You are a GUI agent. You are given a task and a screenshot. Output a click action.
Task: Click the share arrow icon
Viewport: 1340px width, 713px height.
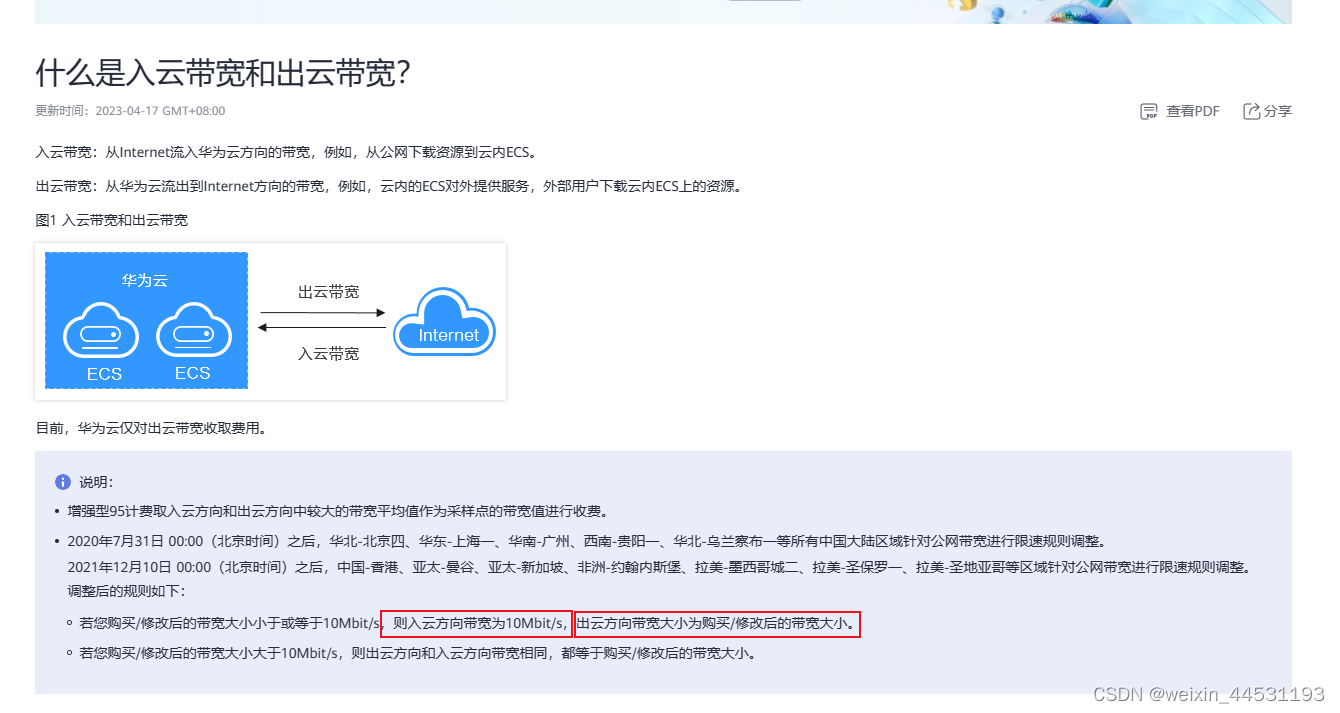tap(1251, 111)
